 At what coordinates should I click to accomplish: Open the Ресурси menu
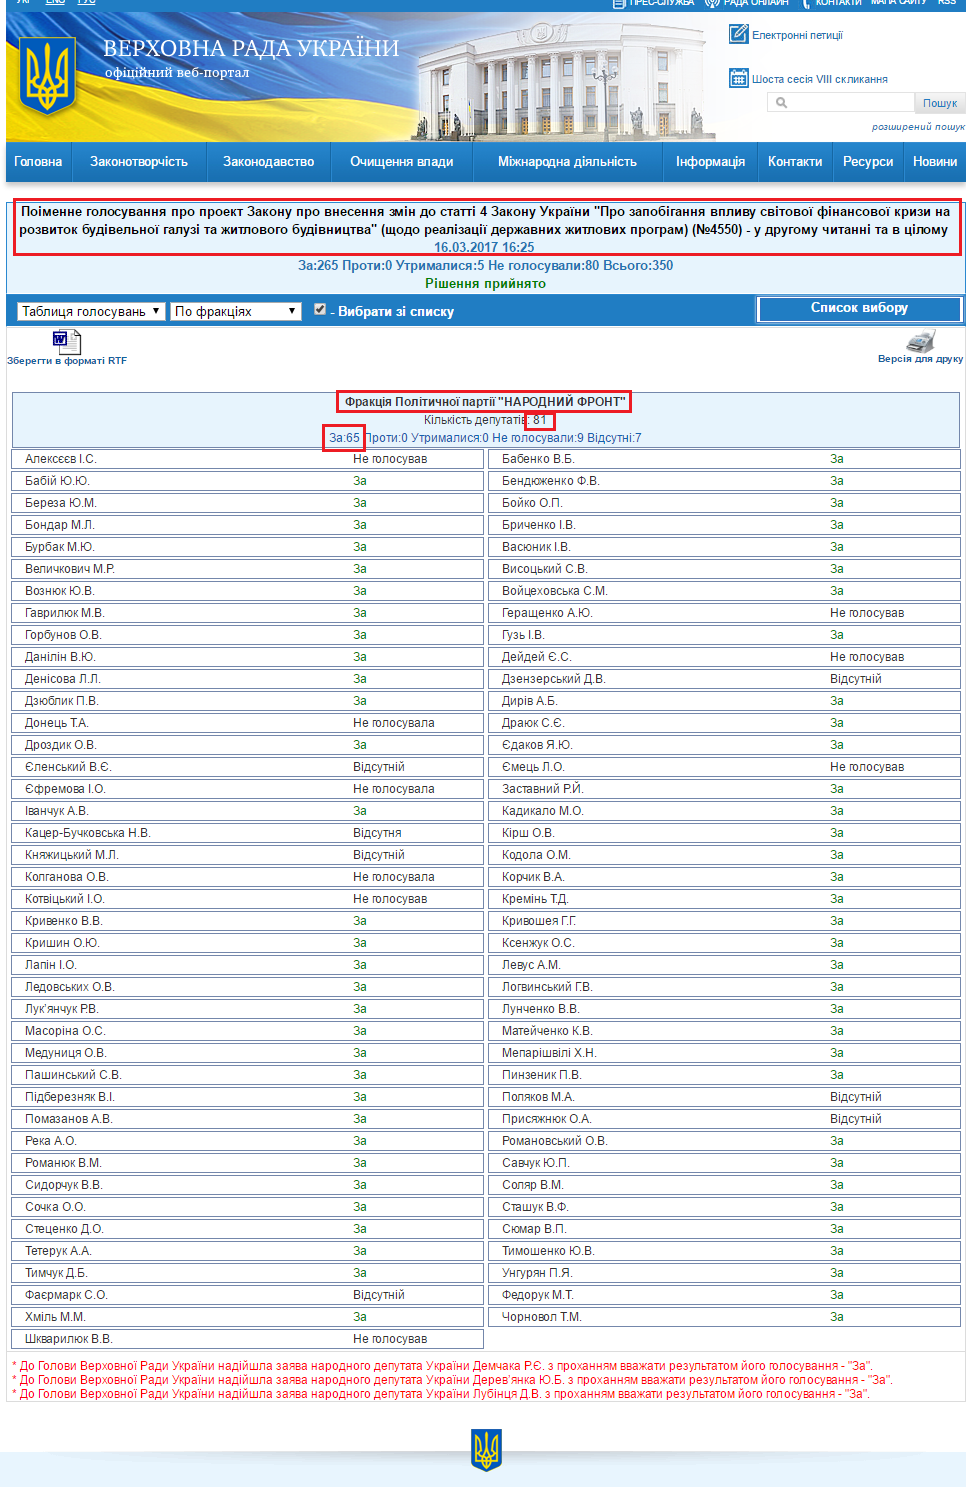pyautogui.click(x=868, y=161)
